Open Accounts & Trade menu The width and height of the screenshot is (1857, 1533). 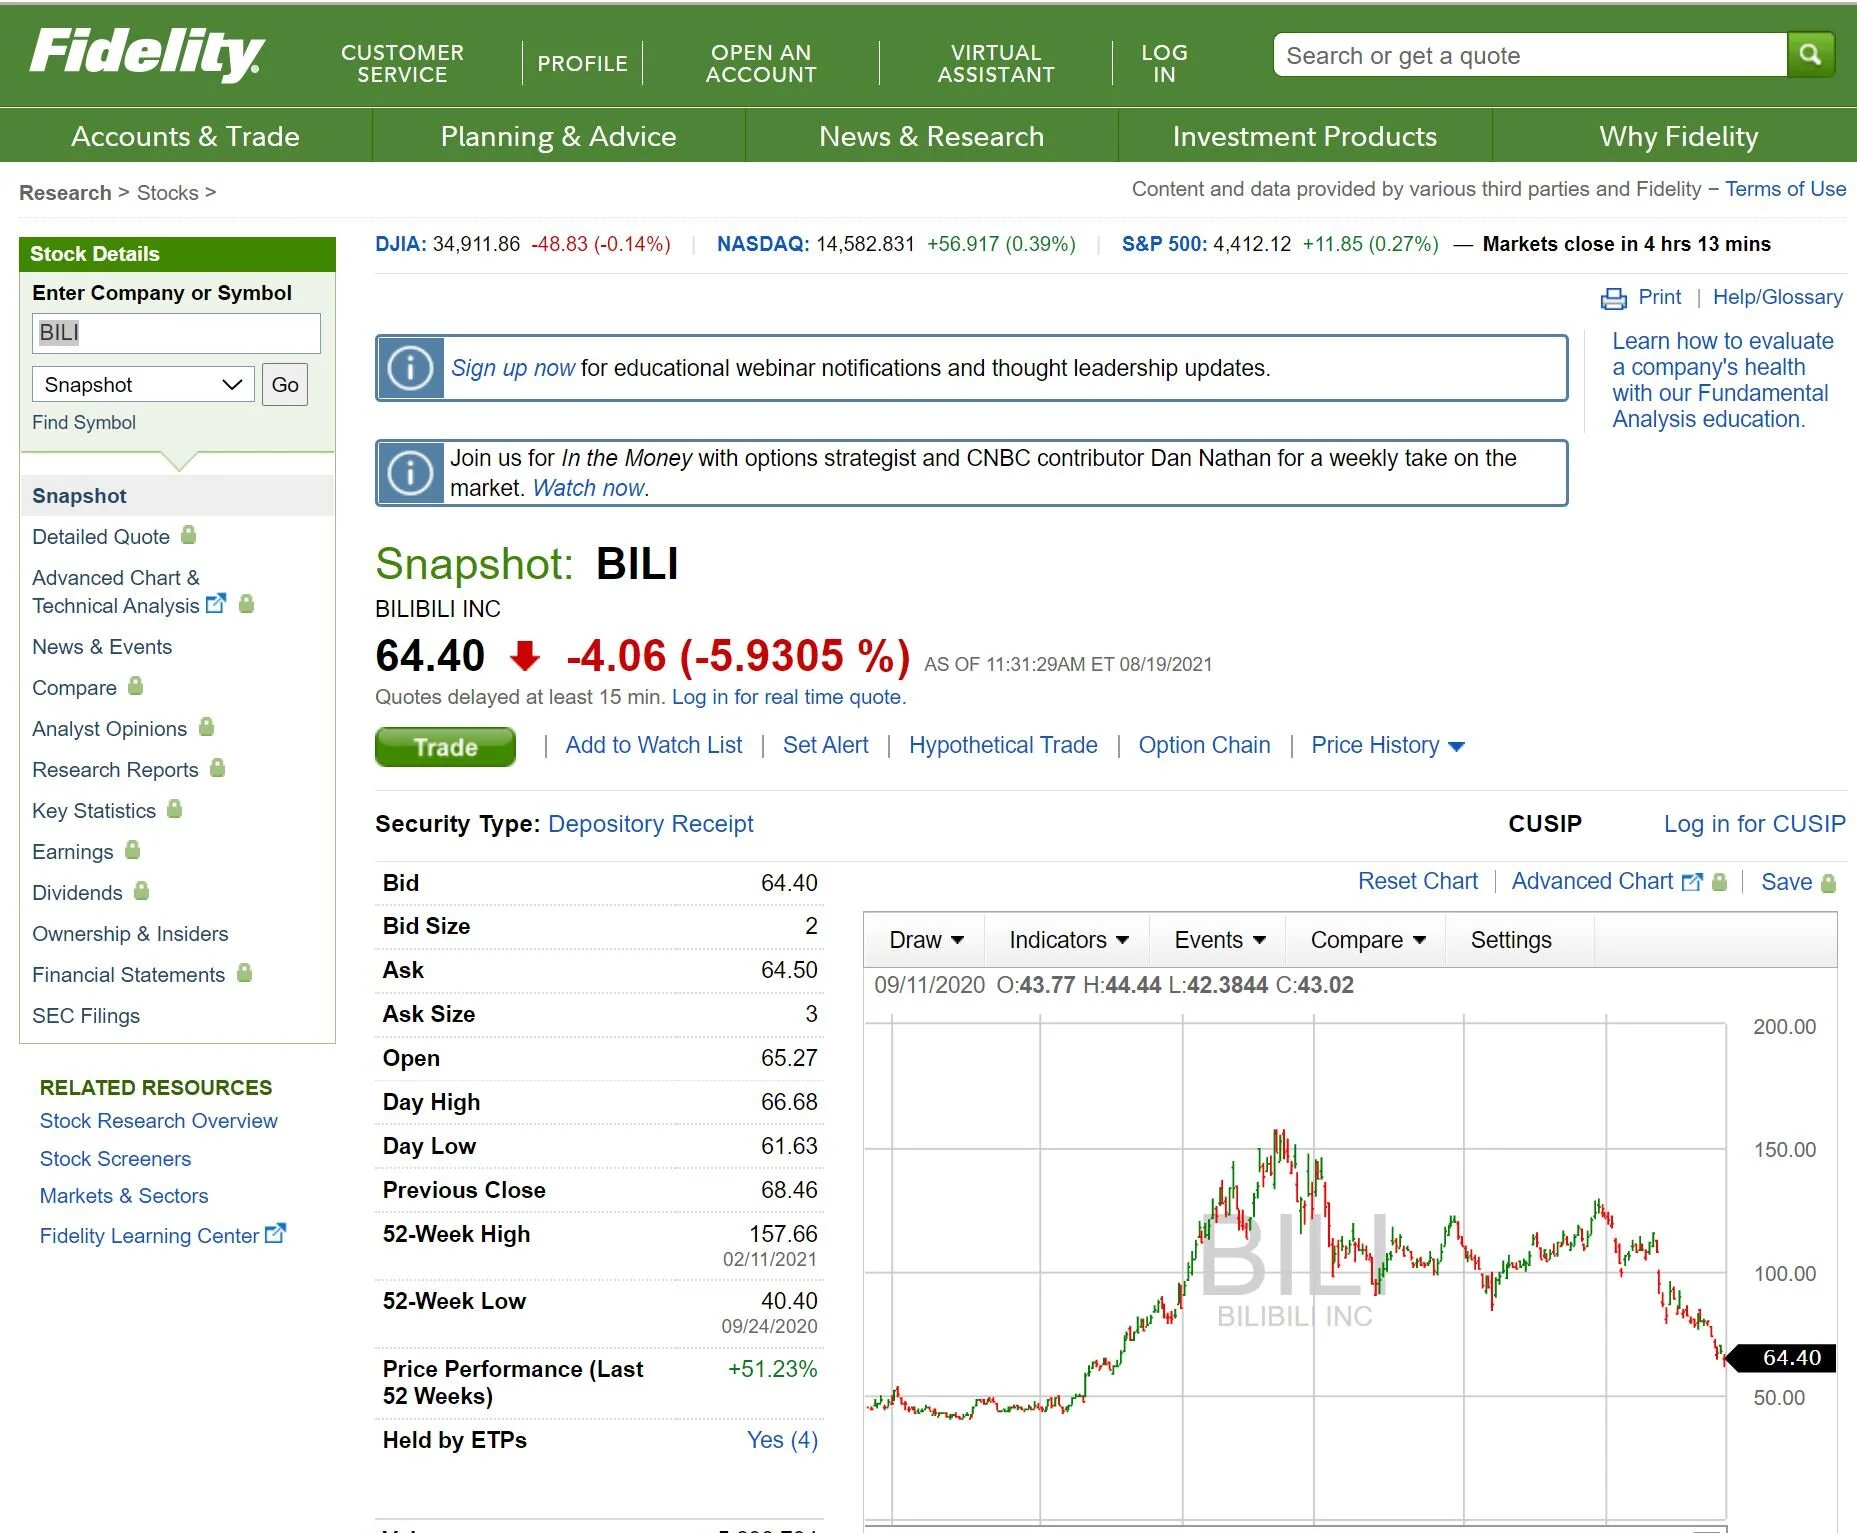tap(185, 136)
